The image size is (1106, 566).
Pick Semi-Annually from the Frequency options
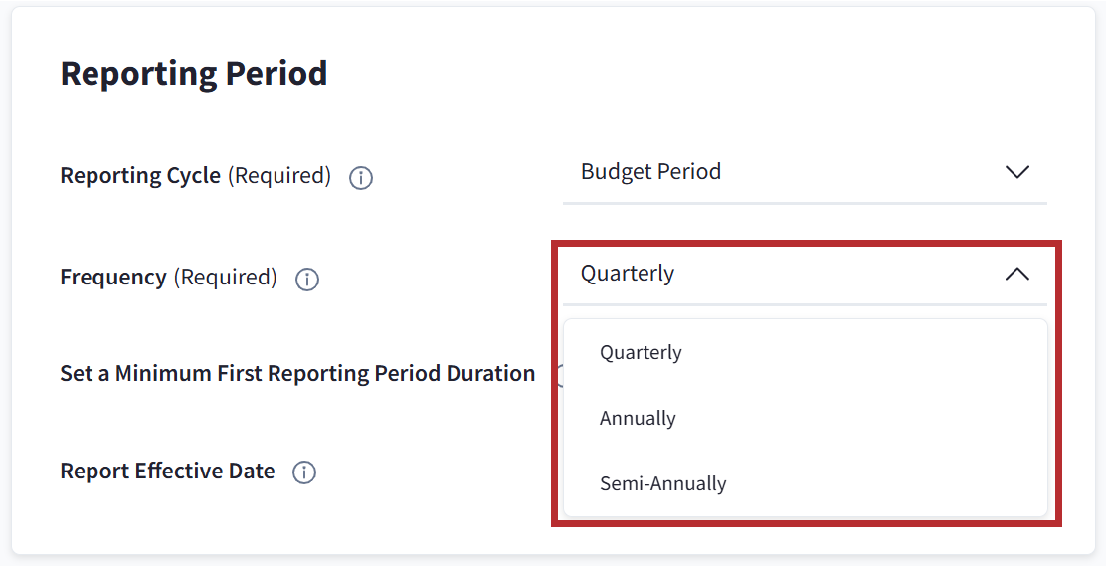(x=663, y=484)
